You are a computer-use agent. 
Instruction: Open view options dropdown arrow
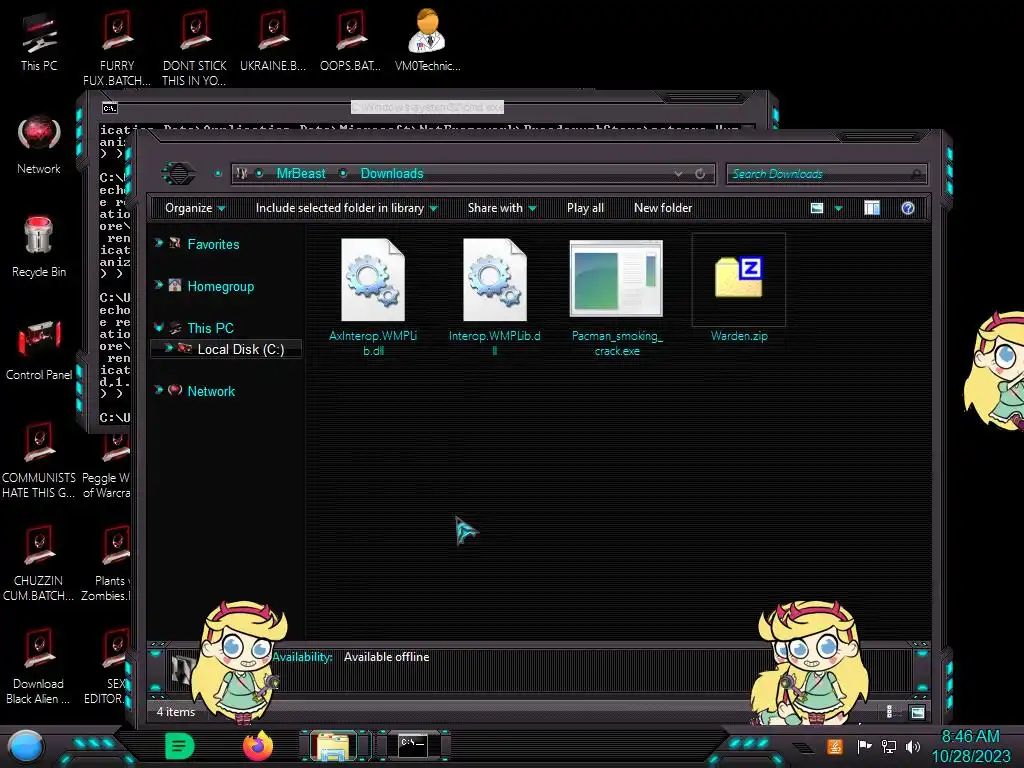839,208
